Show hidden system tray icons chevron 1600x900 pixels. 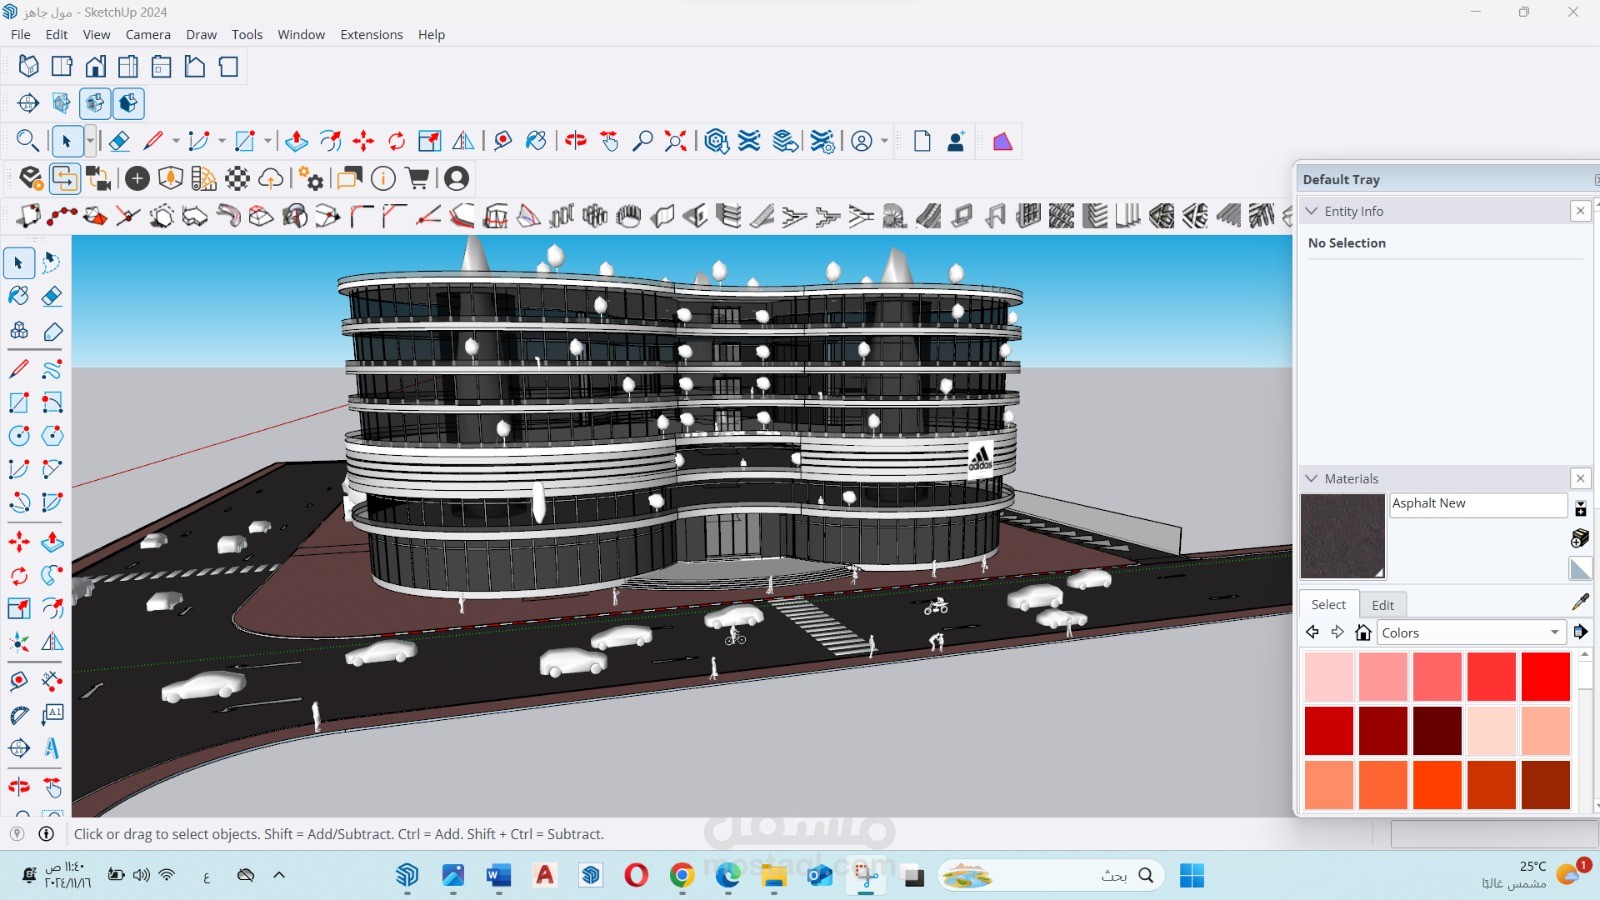tap(279, 875)
